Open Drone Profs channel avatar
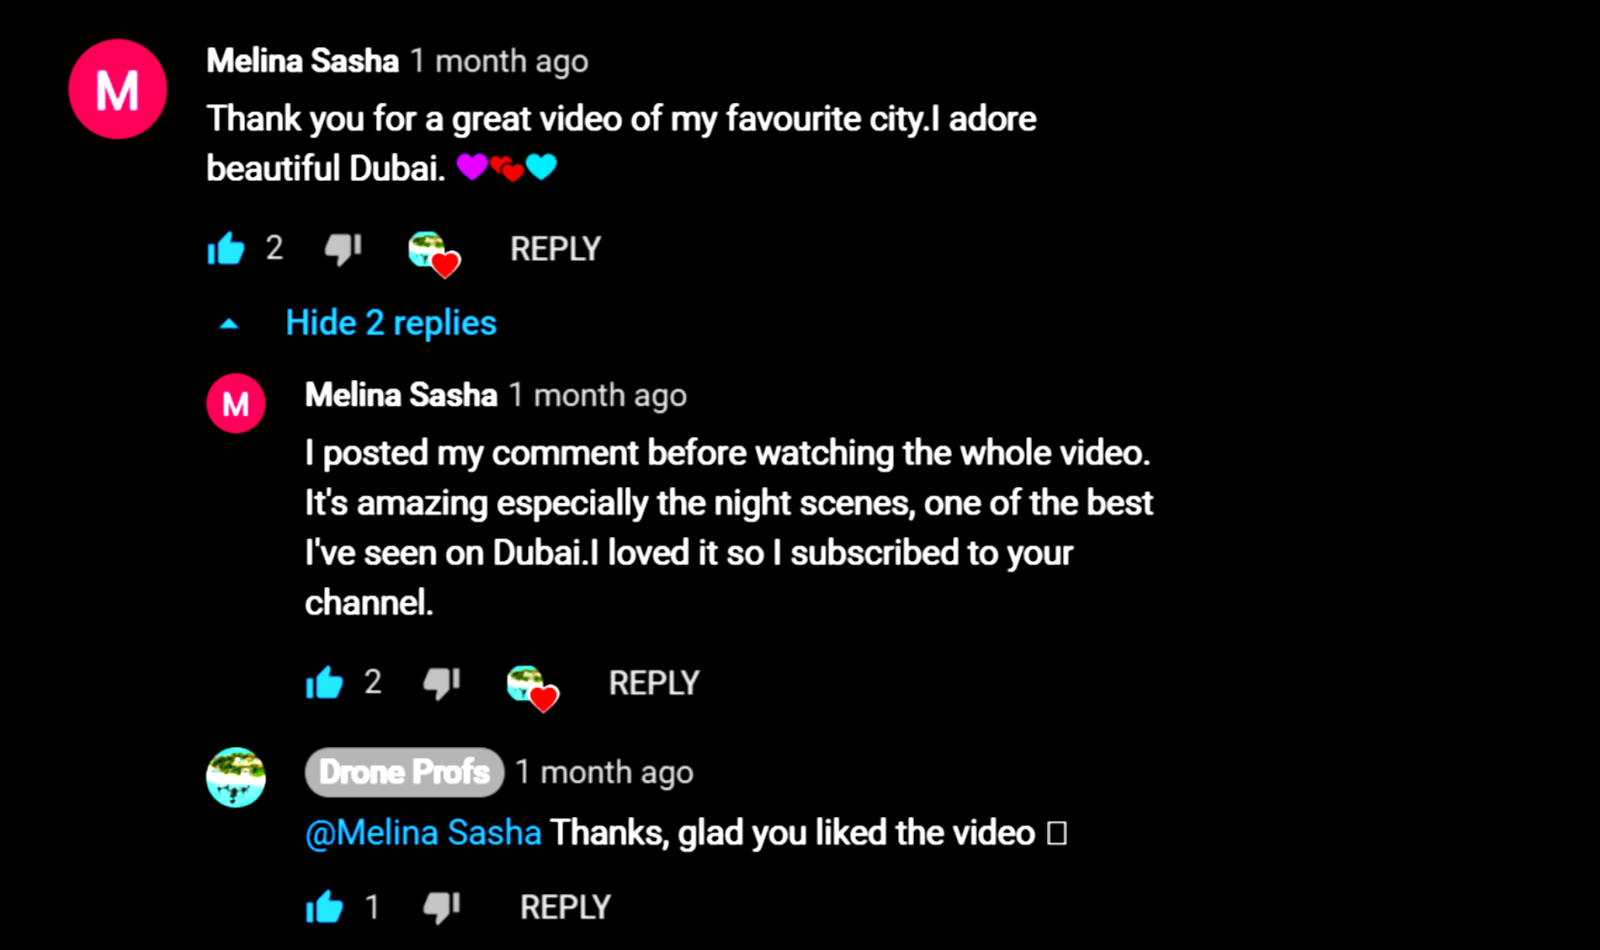The width and height of the screenshot is (1600, 950). coord(236,777)
